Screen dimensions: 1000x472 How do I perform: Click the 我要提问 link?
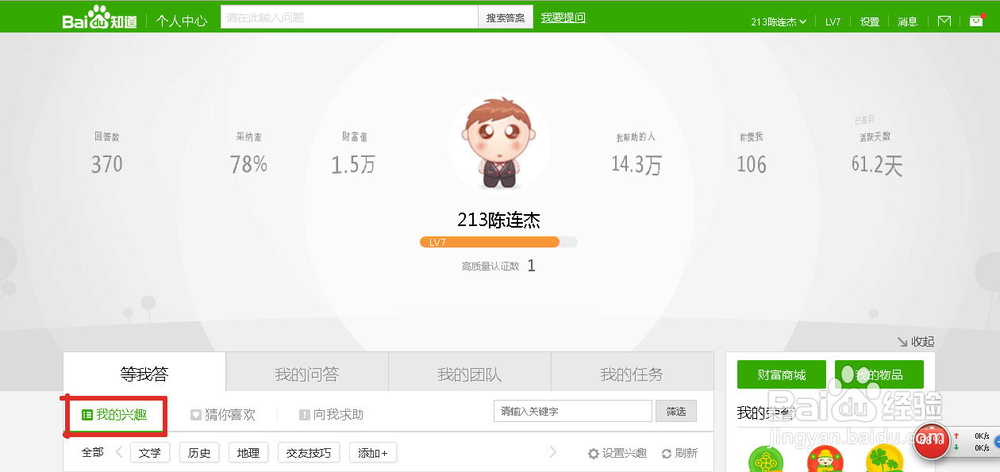pos(563,17)
